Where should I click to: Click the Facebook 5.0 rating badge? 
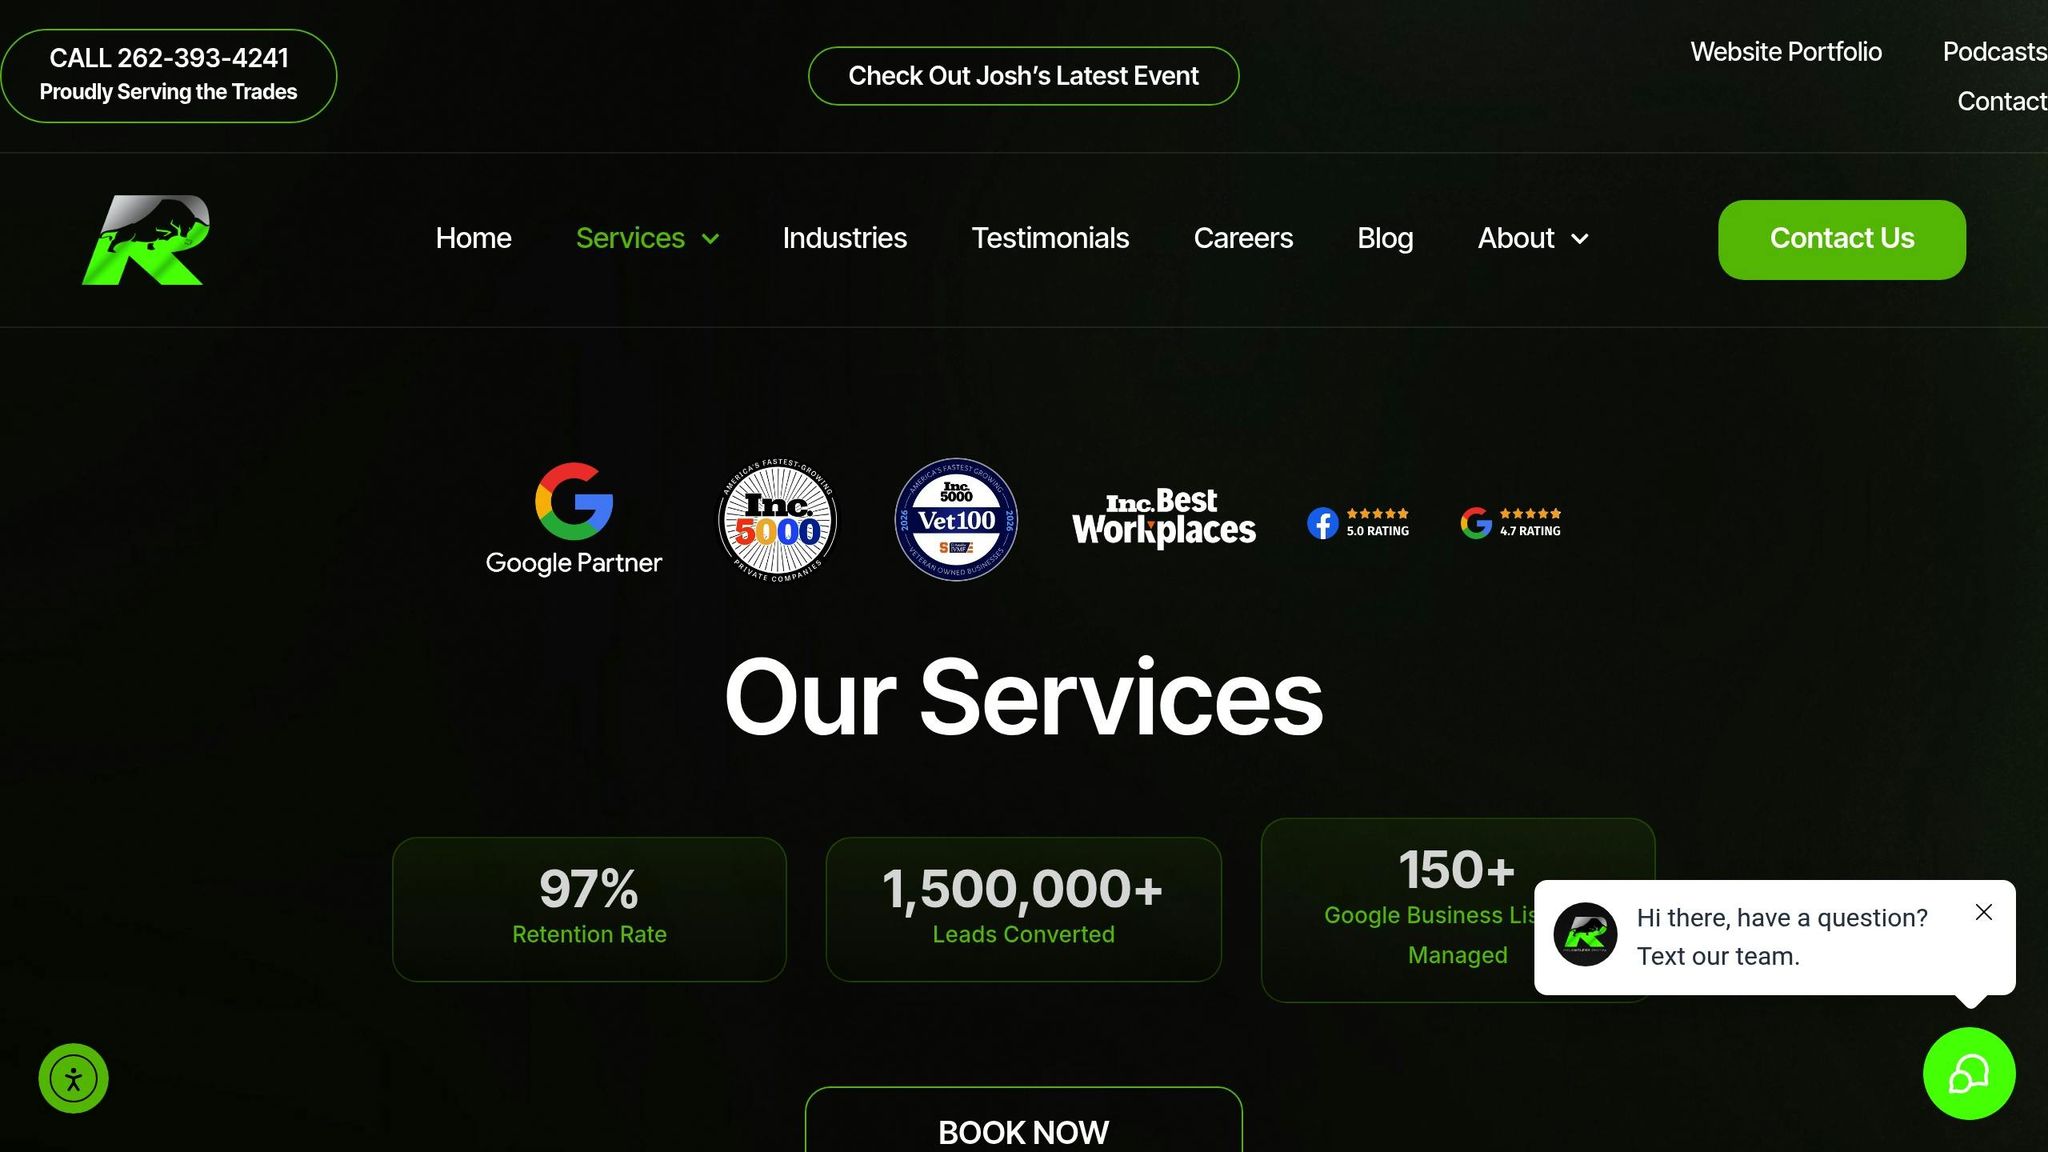(1358, 522)
